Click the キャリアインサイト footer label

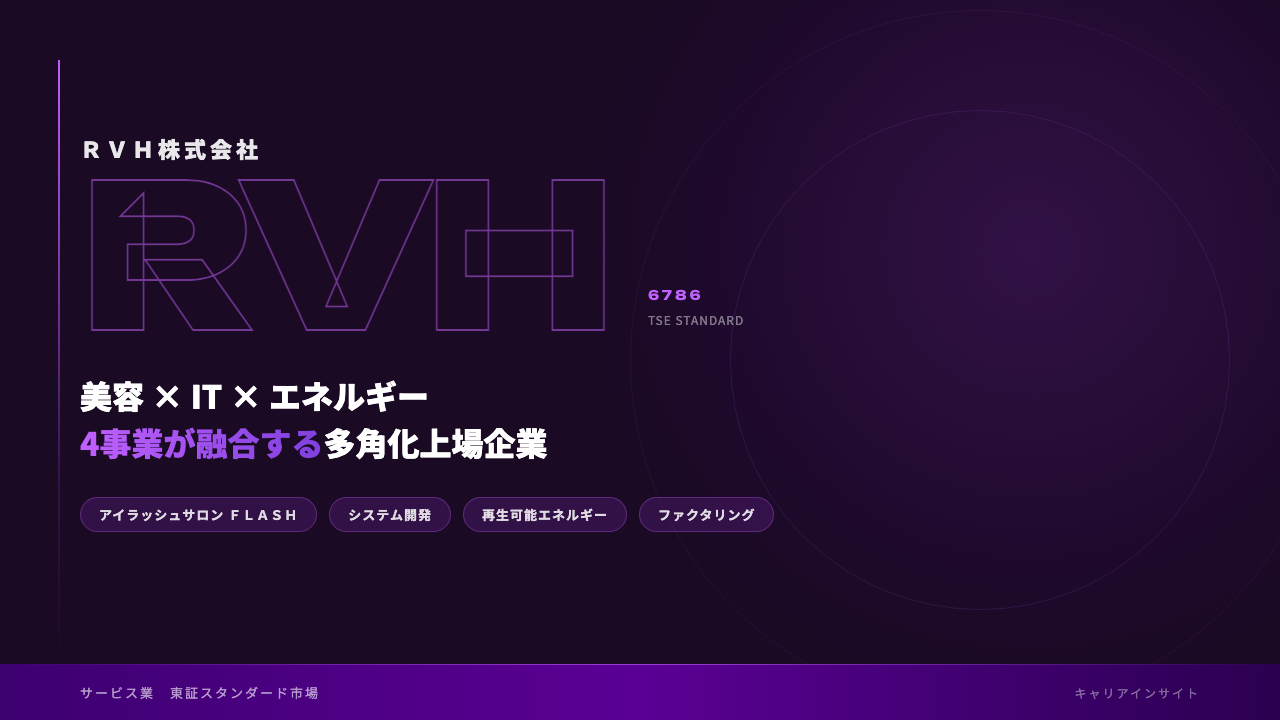coord(1137,693)
